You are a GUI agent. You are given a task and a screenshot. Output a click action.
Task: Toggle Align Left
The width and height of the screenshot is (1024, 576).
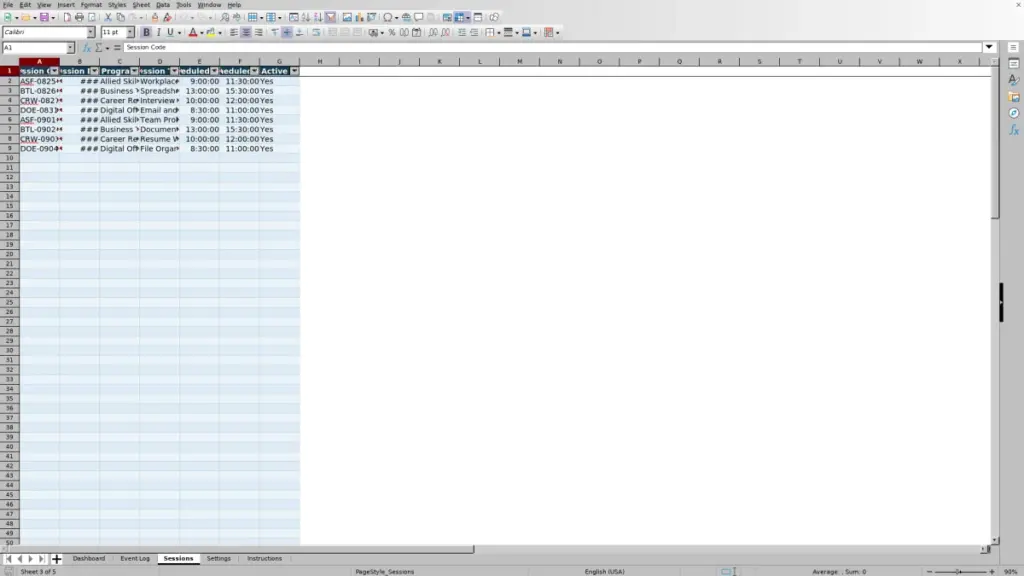(234, 32)
